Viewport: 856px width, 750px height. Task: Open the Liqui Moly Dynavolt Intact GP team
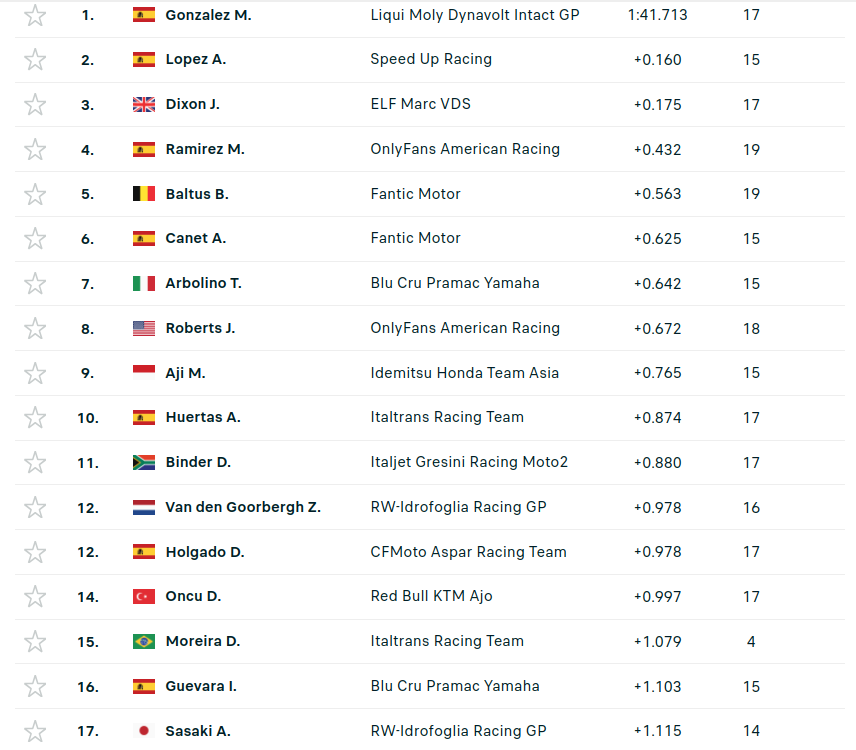pyautogui.click(x=475, y=15)
